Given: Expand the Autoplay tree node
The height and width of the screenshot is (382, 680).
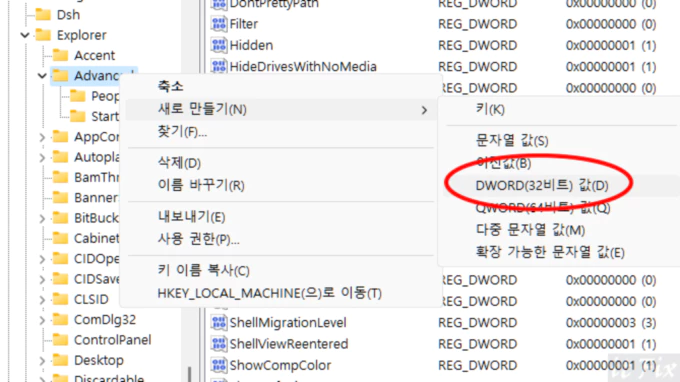Looking at the screenshot, I should pos(42,157).
